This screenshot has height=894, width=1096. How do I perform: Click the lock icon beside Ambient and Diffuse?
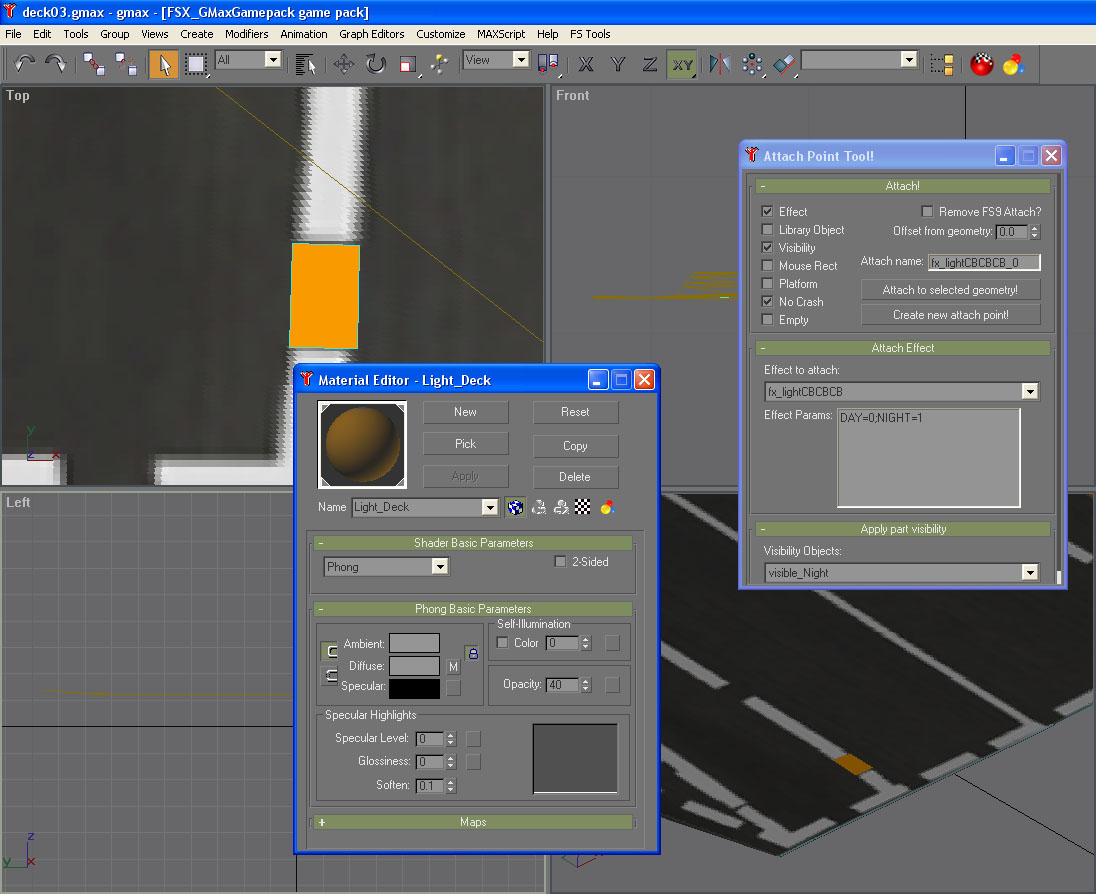473,653
